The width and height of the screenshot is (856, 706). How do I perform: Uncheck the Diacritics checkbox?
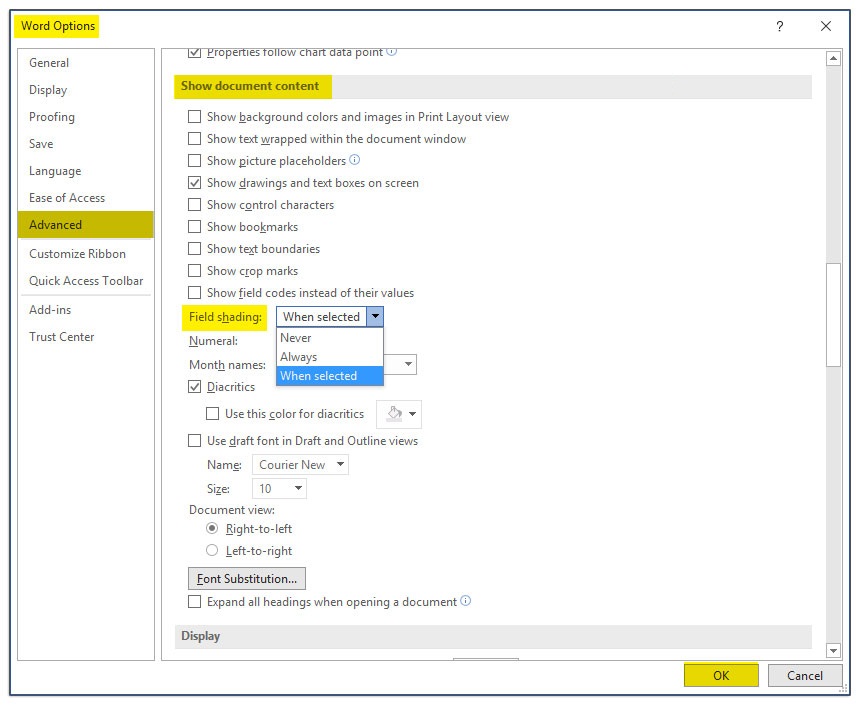(195, 387)
